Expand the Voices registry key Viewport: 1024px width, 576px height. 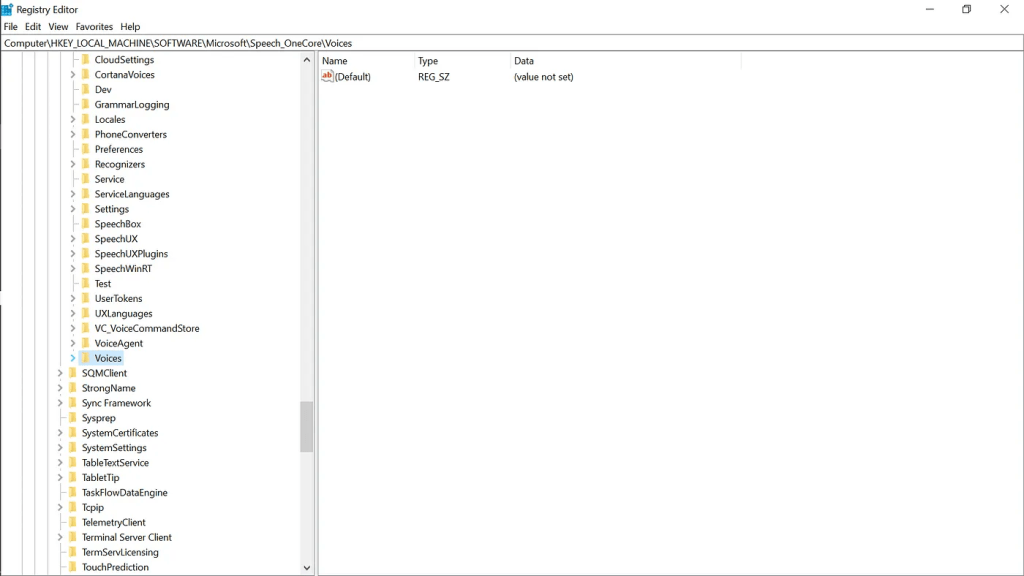click(x=73, y=358)
